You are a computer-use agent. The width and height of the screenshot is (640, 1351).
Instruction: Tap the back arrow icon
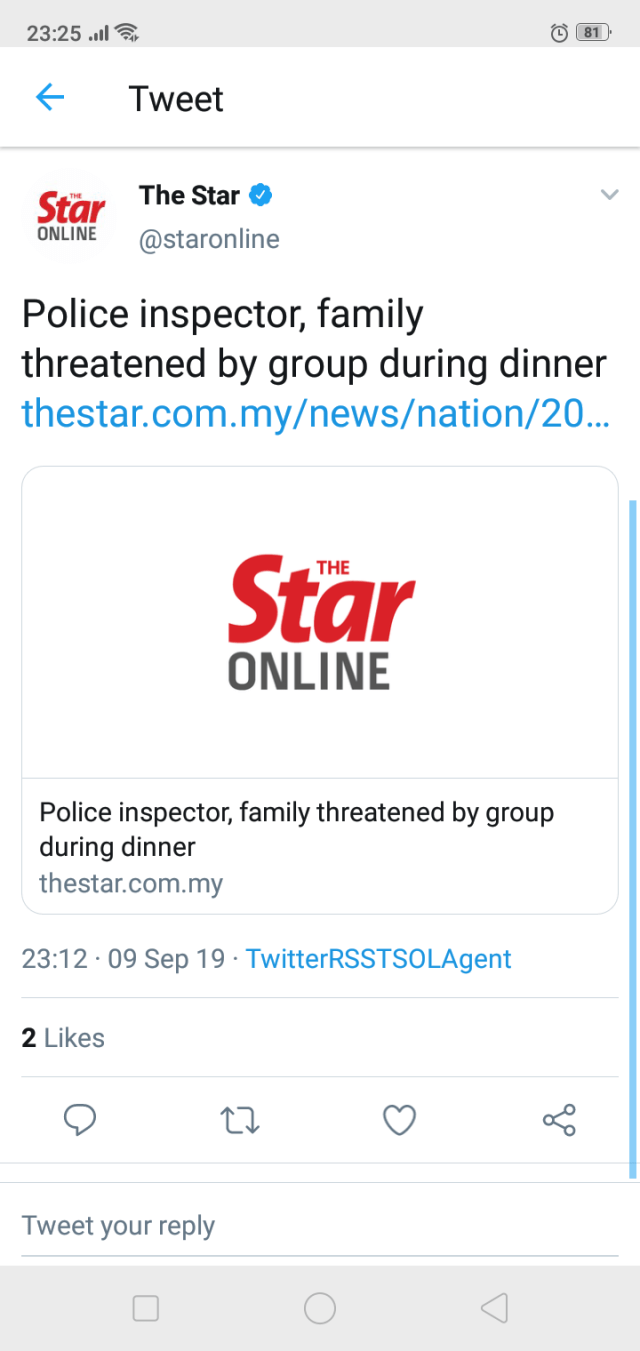pyautogui.click(x=49, y=97)
